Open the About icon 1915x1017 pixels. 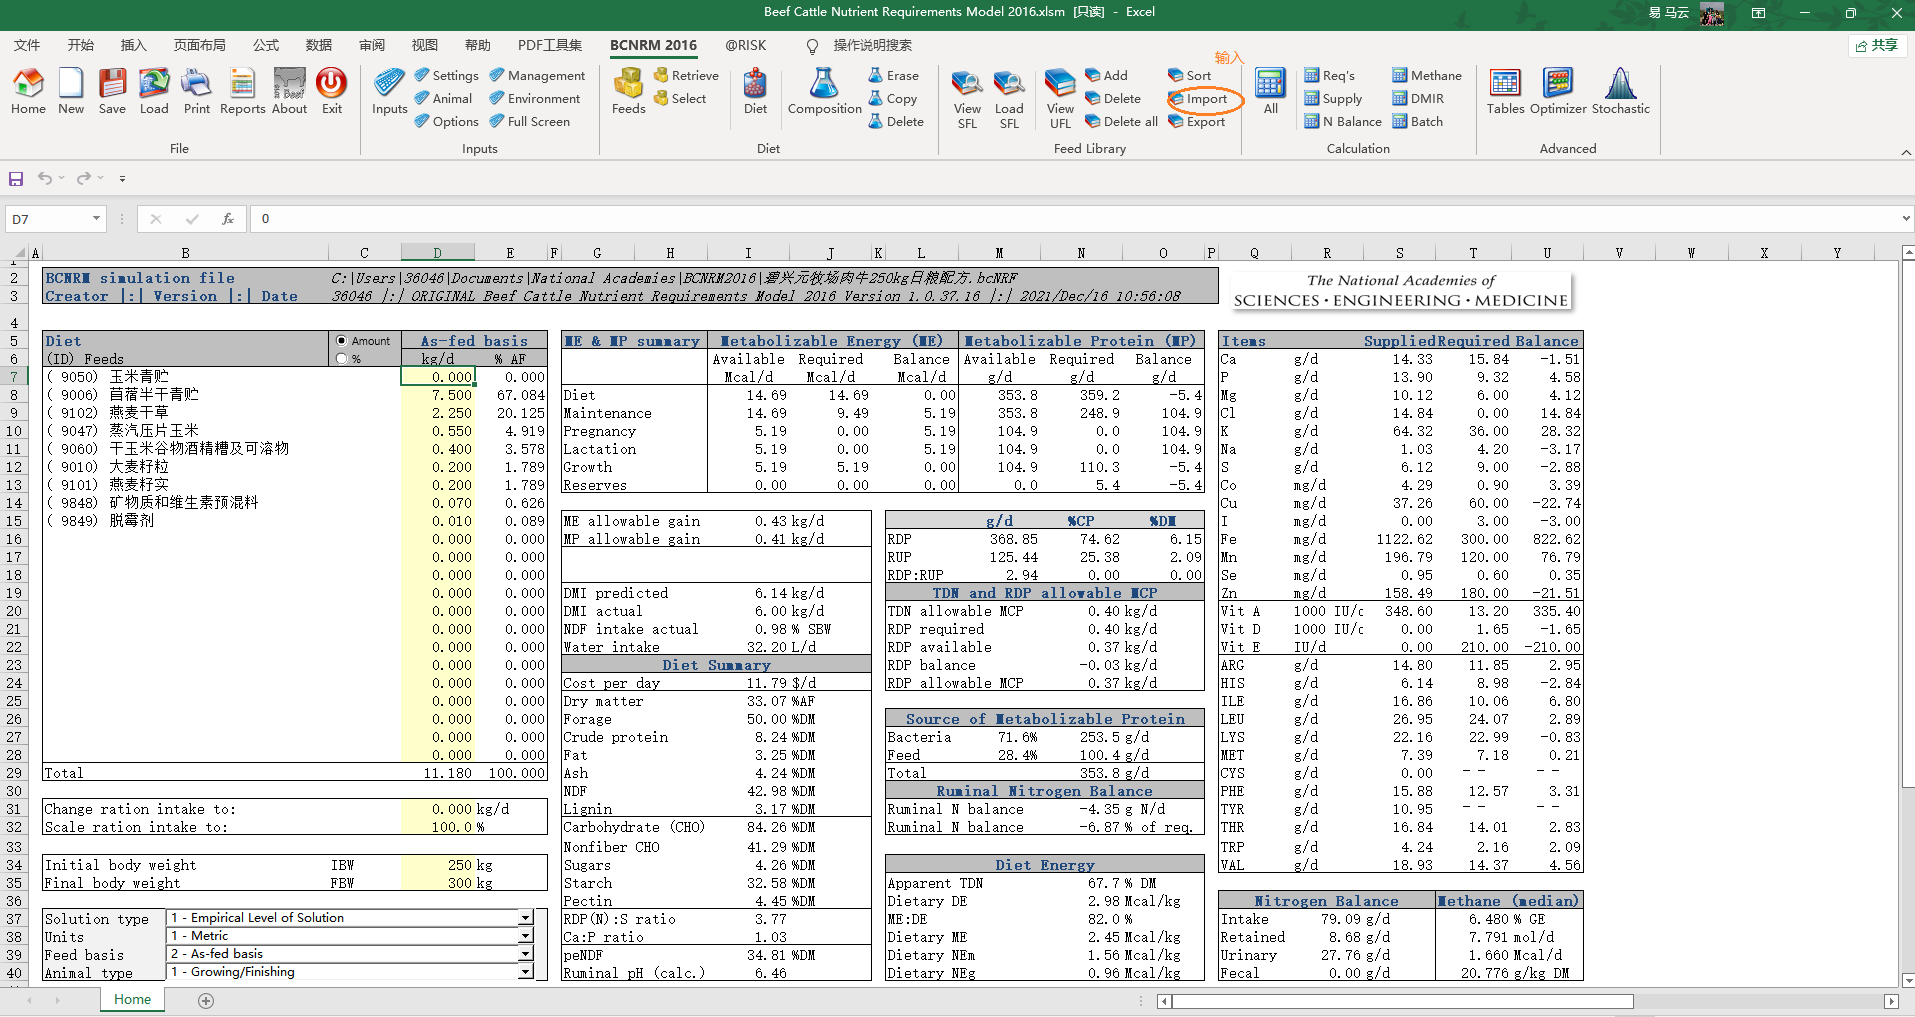pos(289,91)
